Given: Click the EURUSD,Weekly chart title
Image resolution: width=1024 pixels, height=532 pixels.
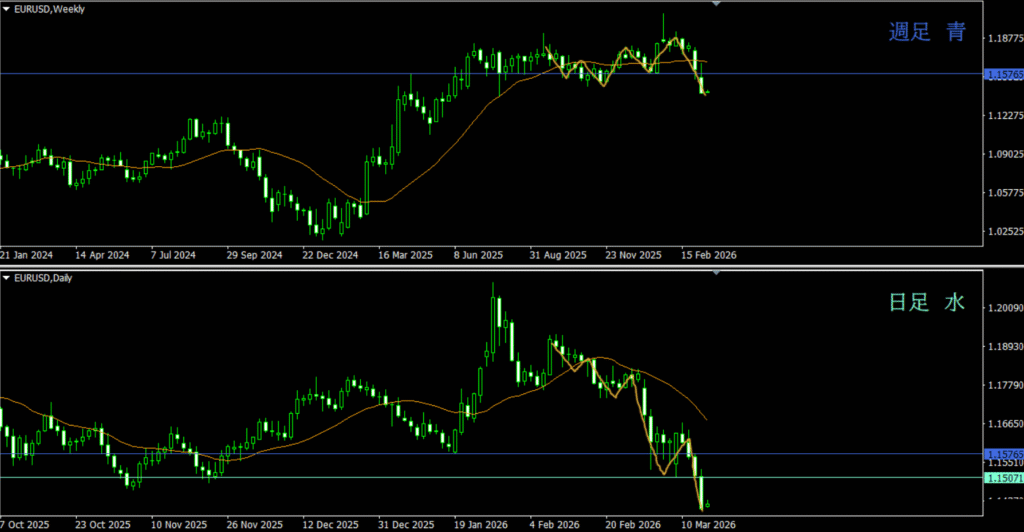Looking at the screenshot, I should [49, 9].
